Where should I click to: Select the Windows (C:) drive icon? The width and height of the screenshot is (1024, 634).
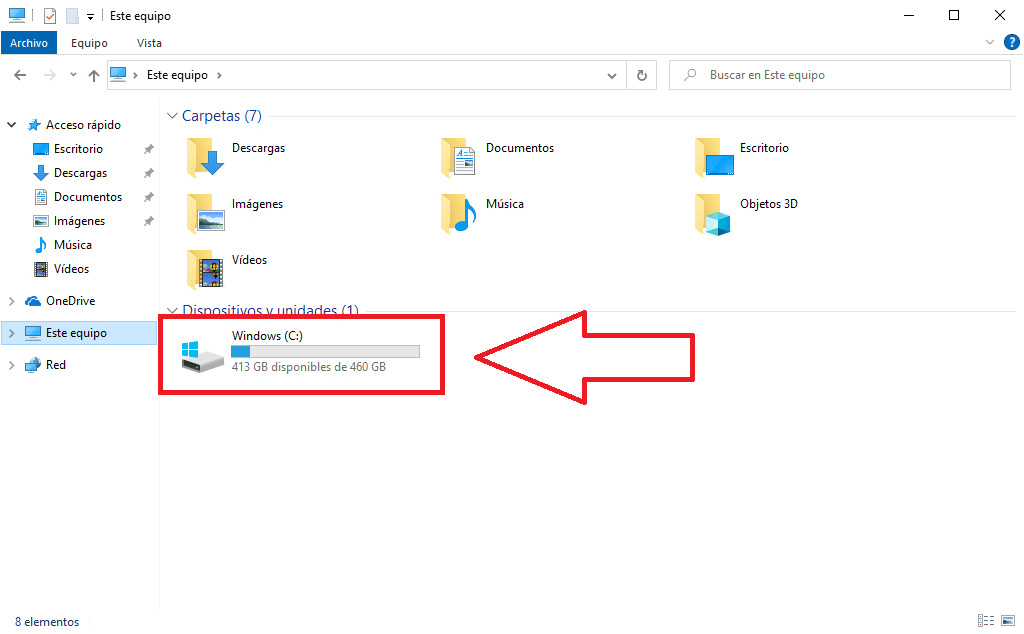(204, 355)
